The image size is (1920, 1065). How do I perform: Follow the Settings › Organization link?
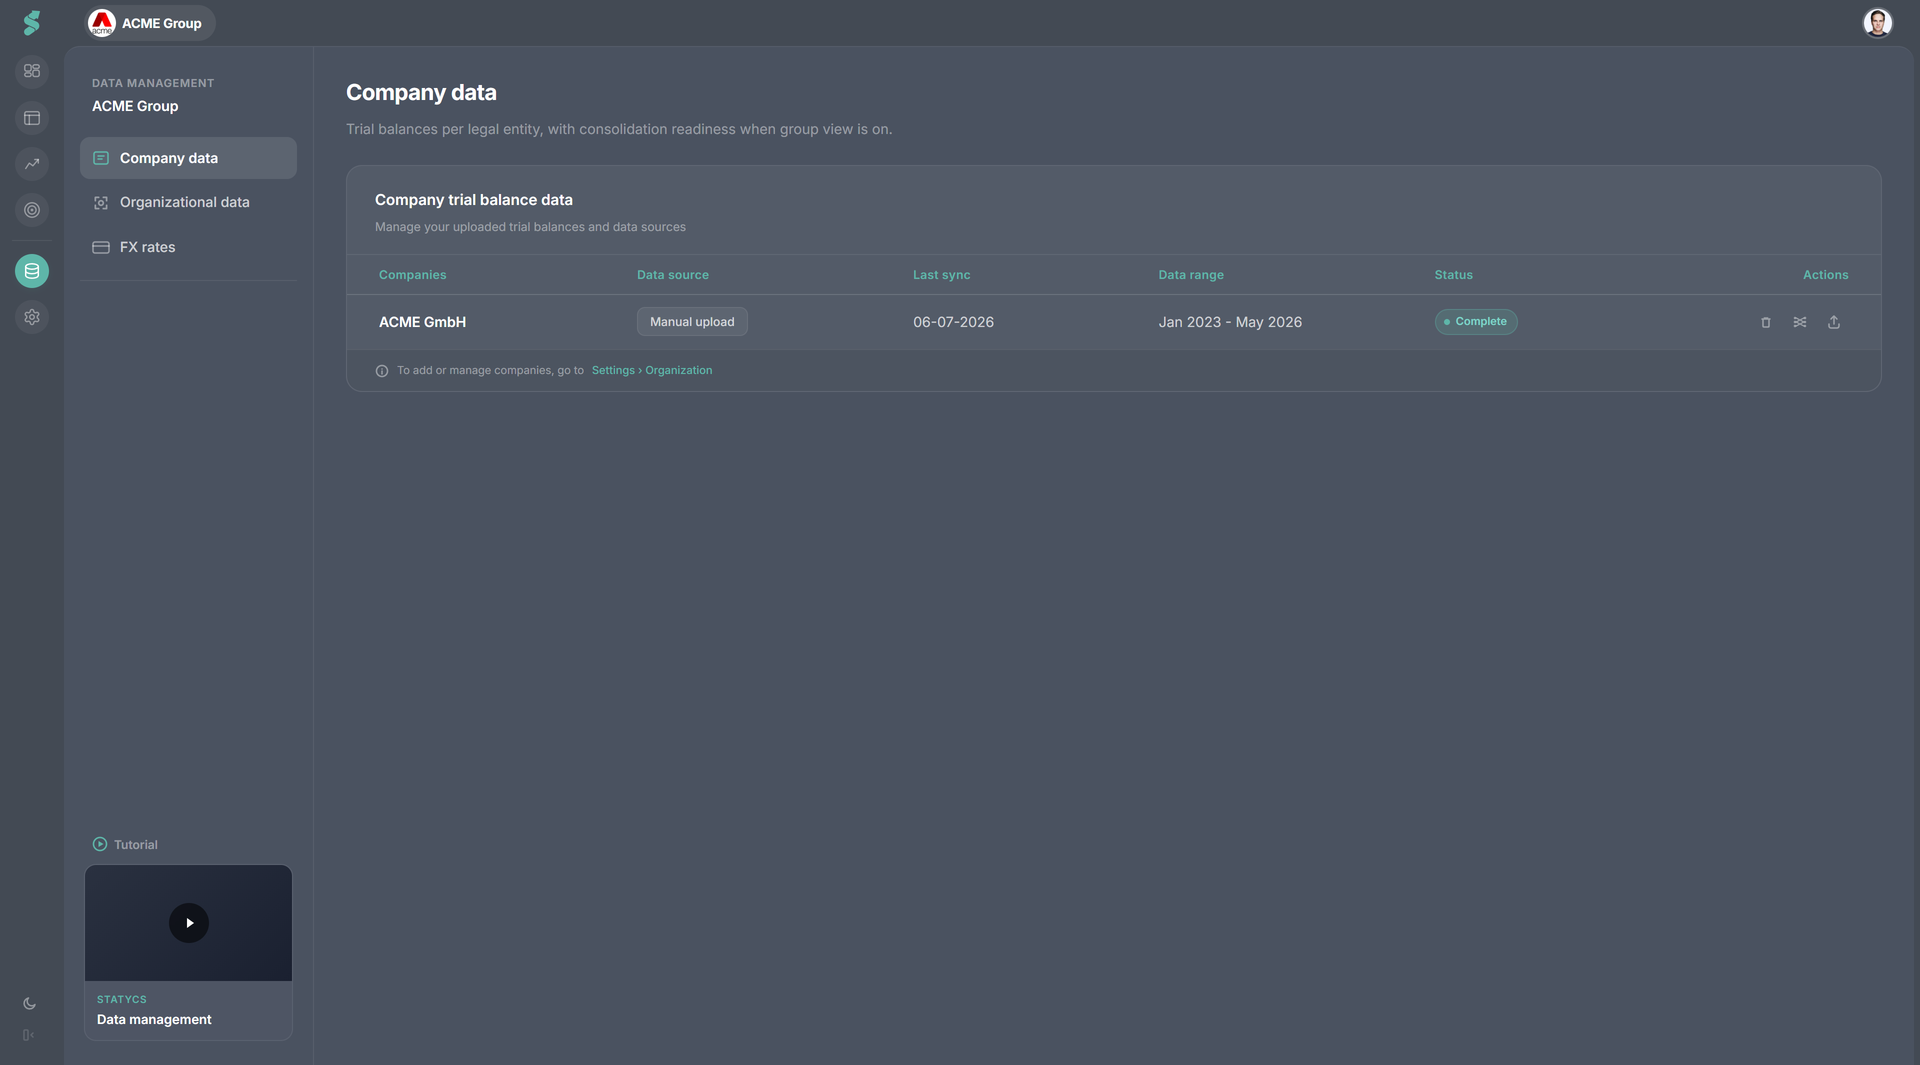652,370
